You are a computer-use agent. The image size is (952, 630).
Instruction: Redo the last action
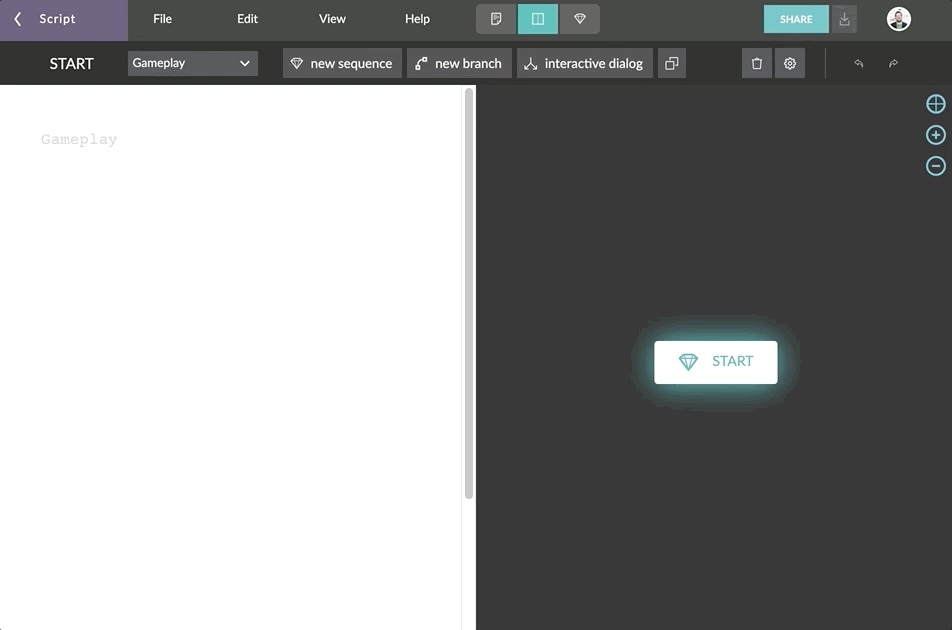pos(893,63)
